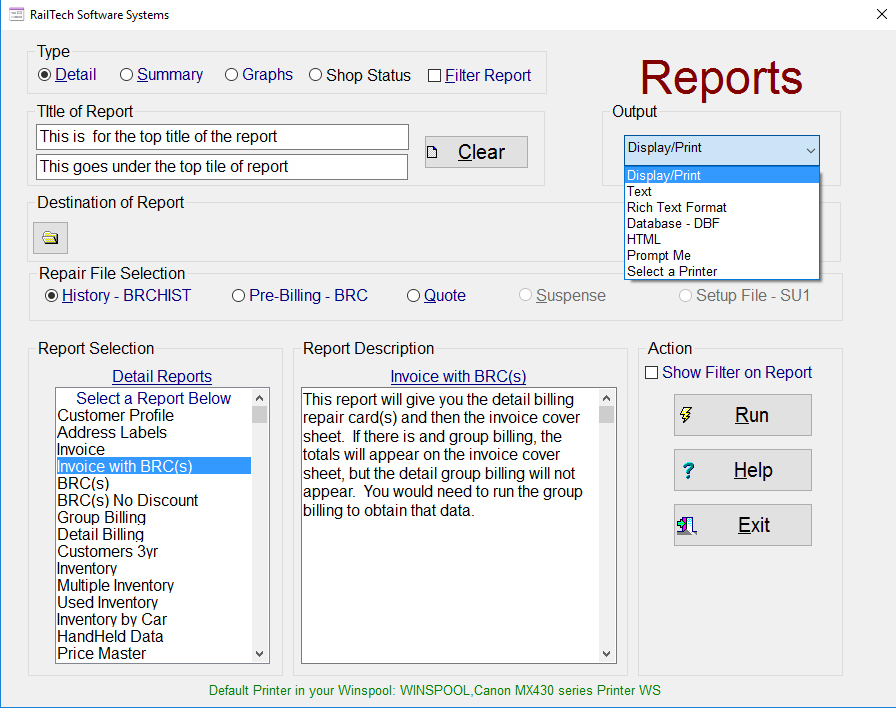896x708 pixels.
Task: Choose the Graphs report type
Action: tap(231, 74)
